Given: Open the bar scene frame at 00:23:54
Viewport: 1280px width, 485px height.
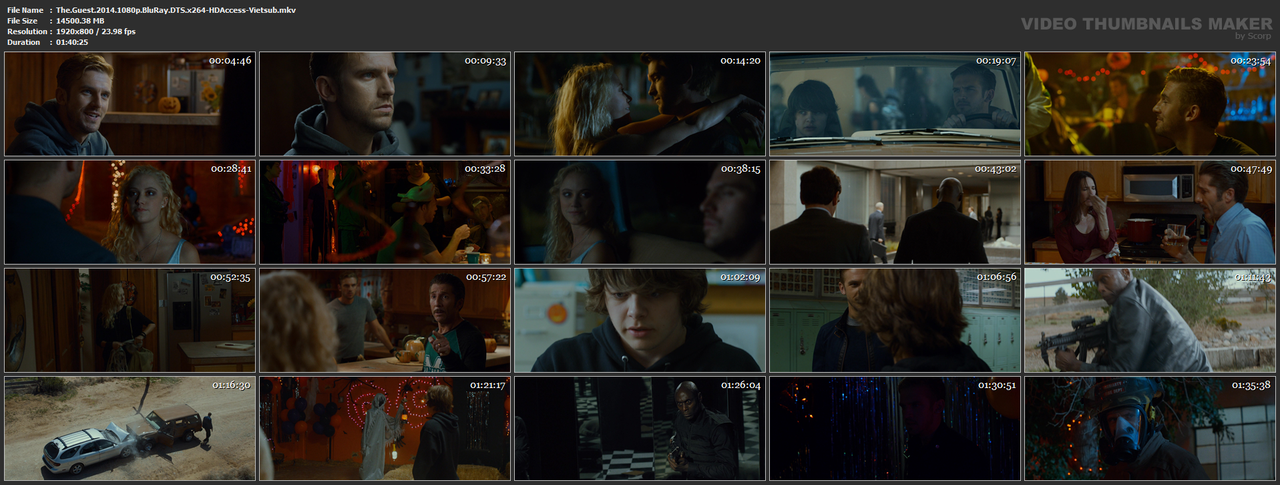Looking at the screenshot, I should tap(1150, 104).
